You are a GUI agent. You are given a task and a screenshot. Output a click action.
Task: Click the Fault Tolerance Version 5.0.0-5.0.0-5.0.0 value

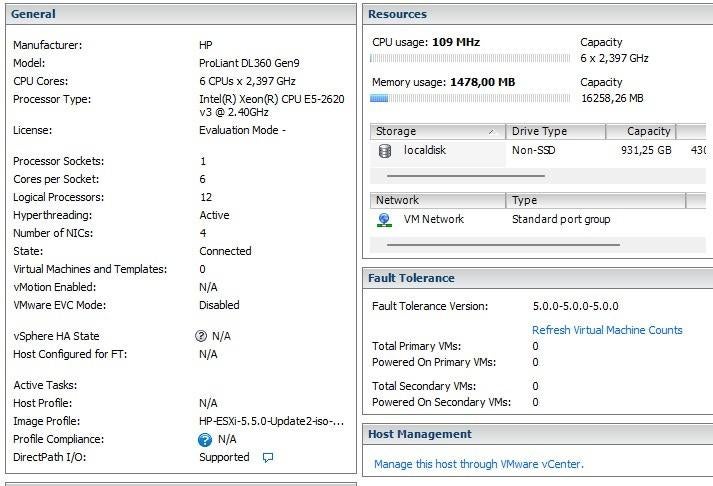click(x=575, y=306)
